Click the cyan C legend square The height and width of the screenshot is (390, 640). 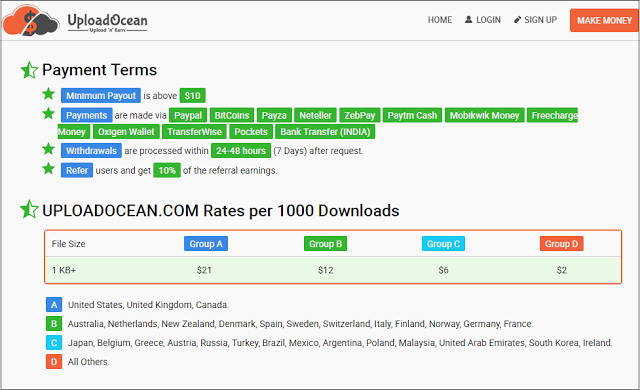(x=54, y=343)
